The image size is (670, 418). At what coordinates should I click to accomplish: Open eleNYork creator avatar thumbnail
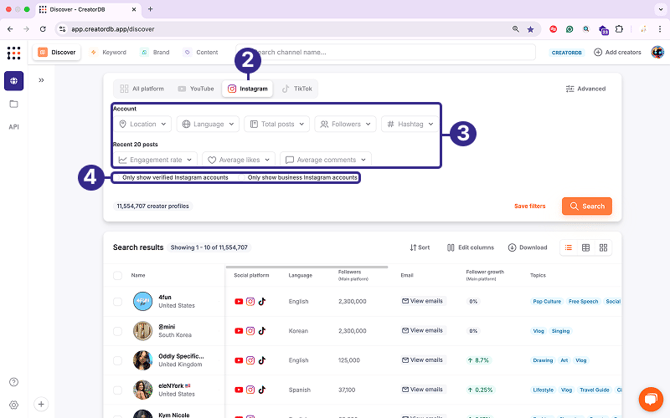pyautogui.click(x=143, y=390)
